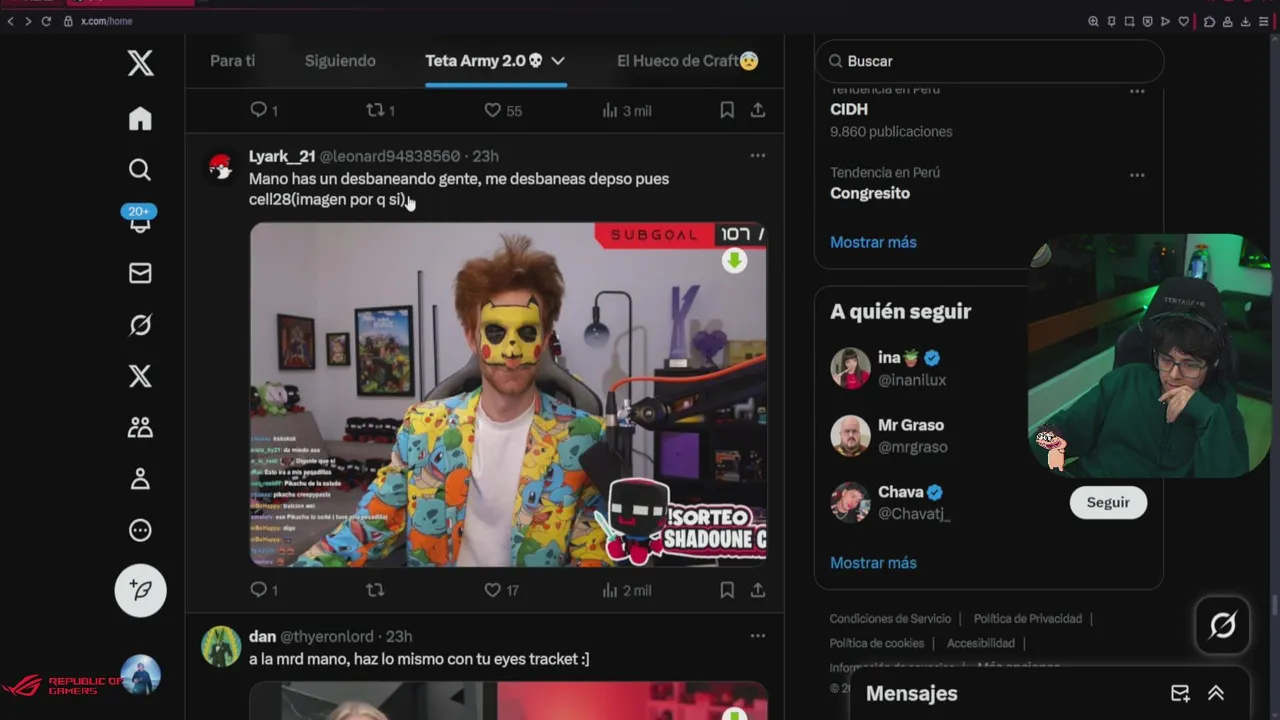
Task: Switch to the Siguiendo tab
Action: [340, 61]
